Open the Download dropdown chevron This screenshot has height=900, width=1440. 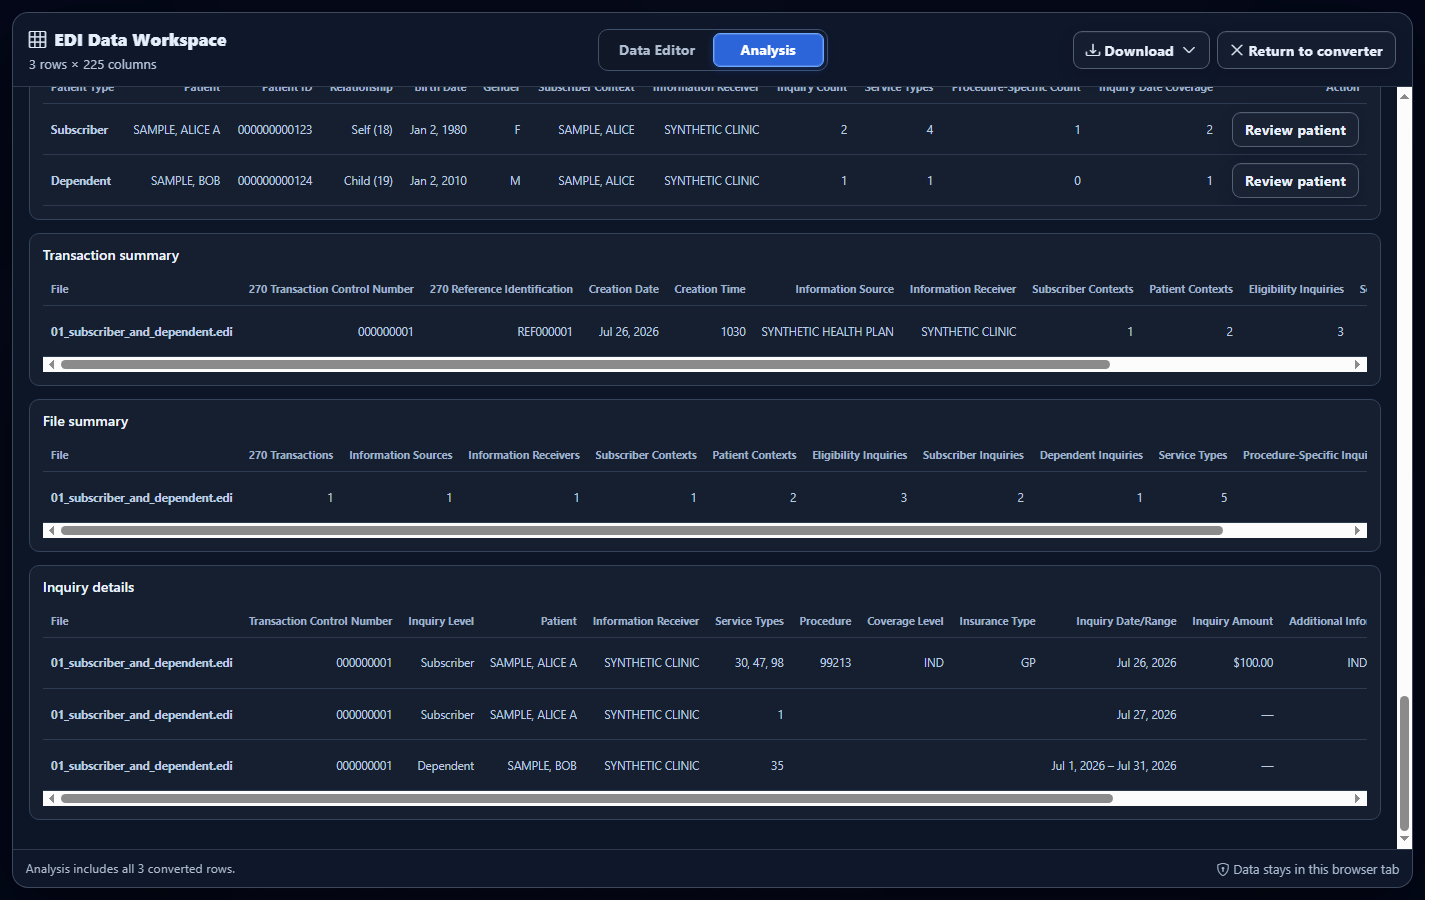click(1189, 50)
